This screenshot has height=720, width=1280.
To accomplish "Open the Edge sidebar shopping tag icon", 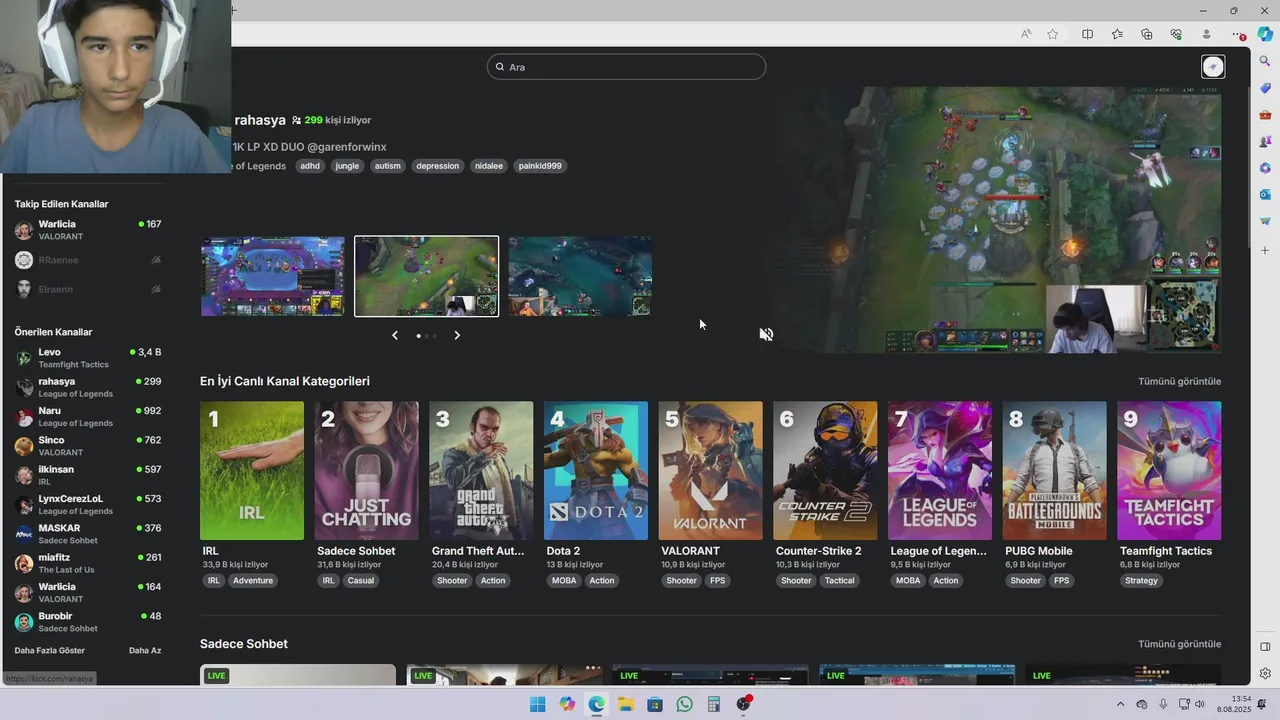I will point(1265,88).
